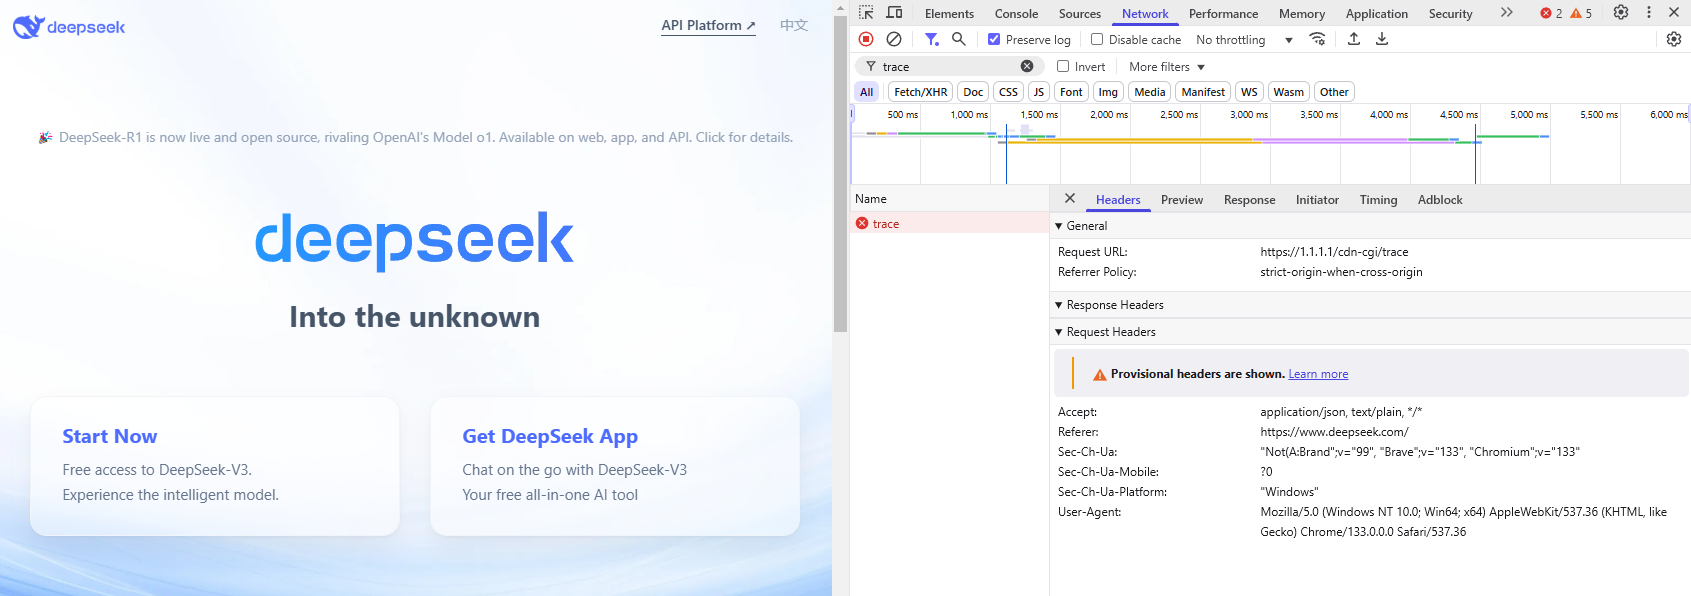Viewport: 1691px width, 596px height.
Task: Switch to the Console tab
Action: [x=1016, y=14]
